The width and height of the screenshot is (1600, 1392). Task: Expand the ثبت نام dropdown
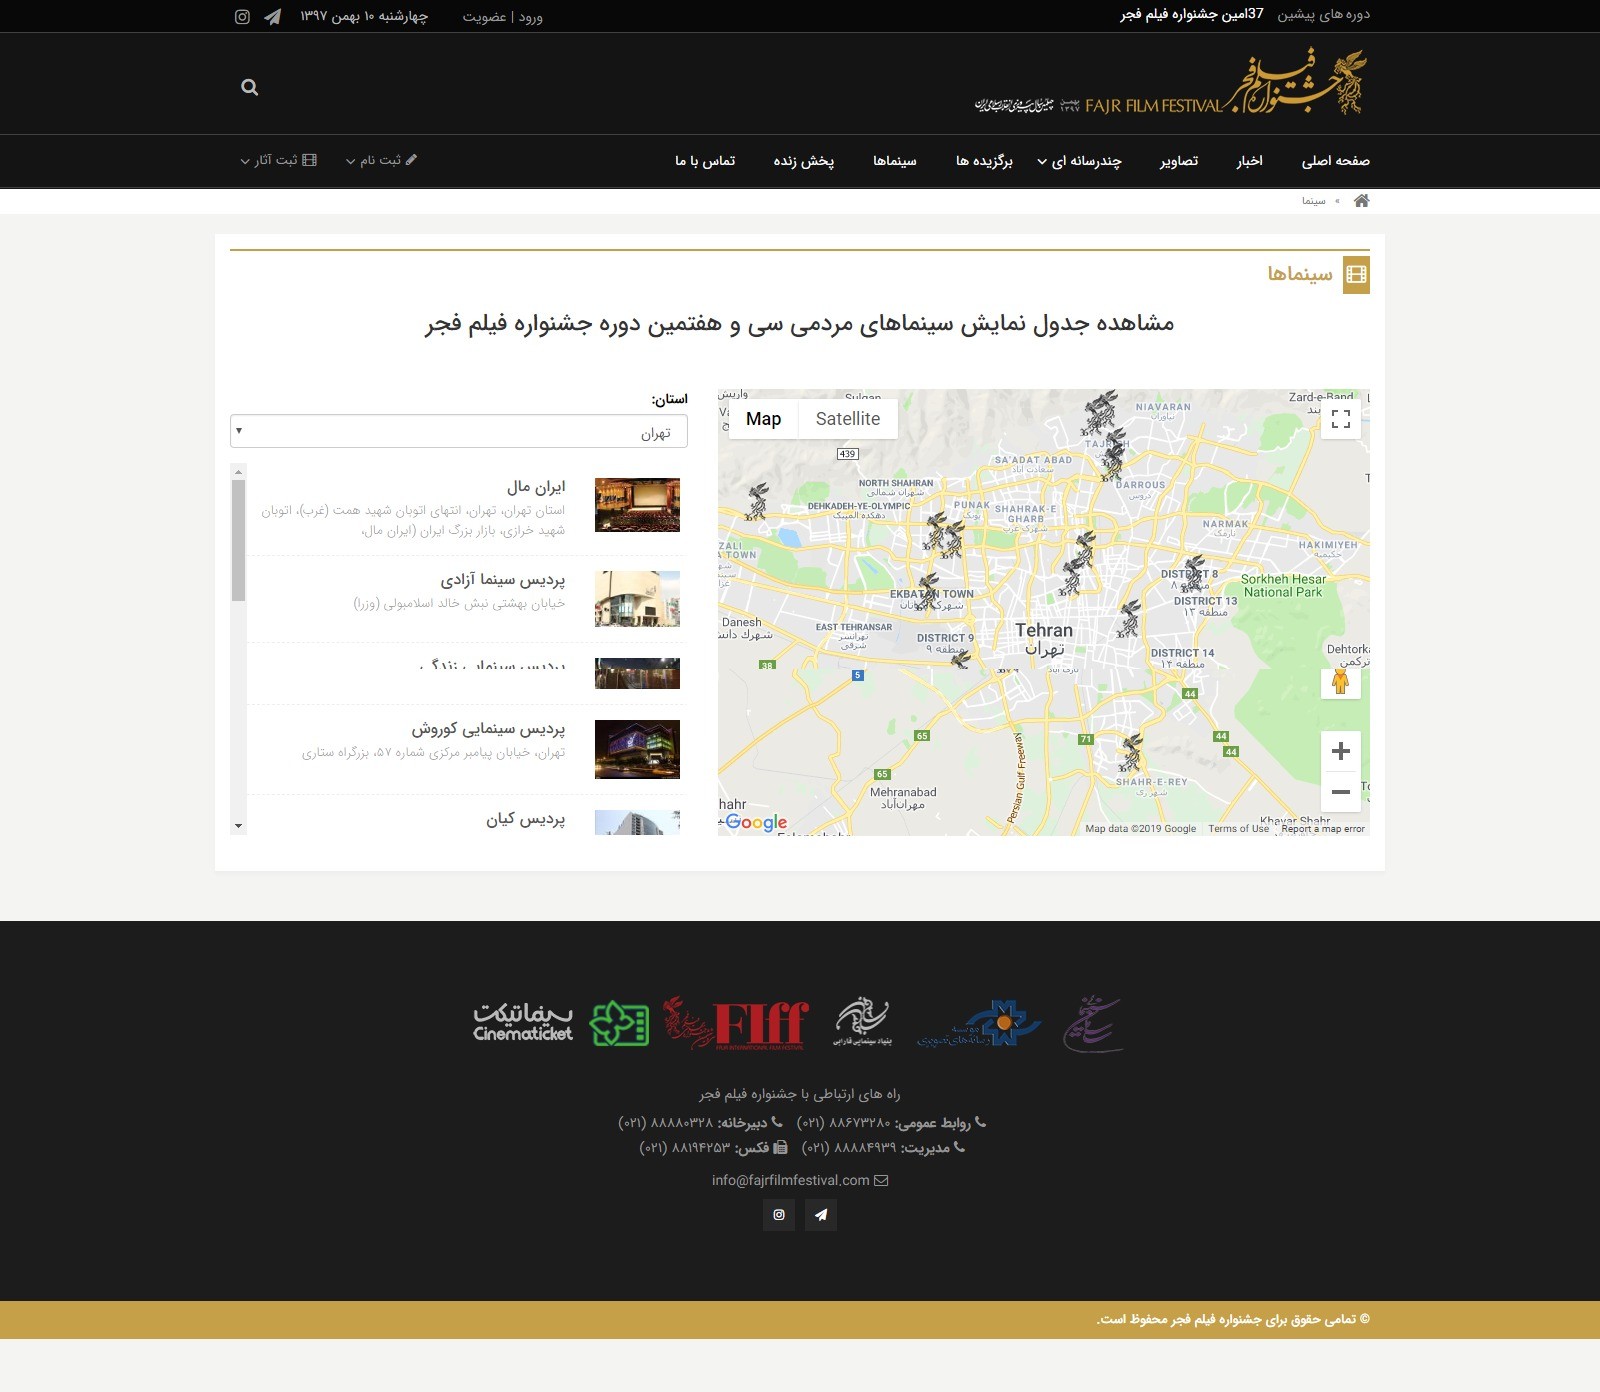[x=381, y=160]
